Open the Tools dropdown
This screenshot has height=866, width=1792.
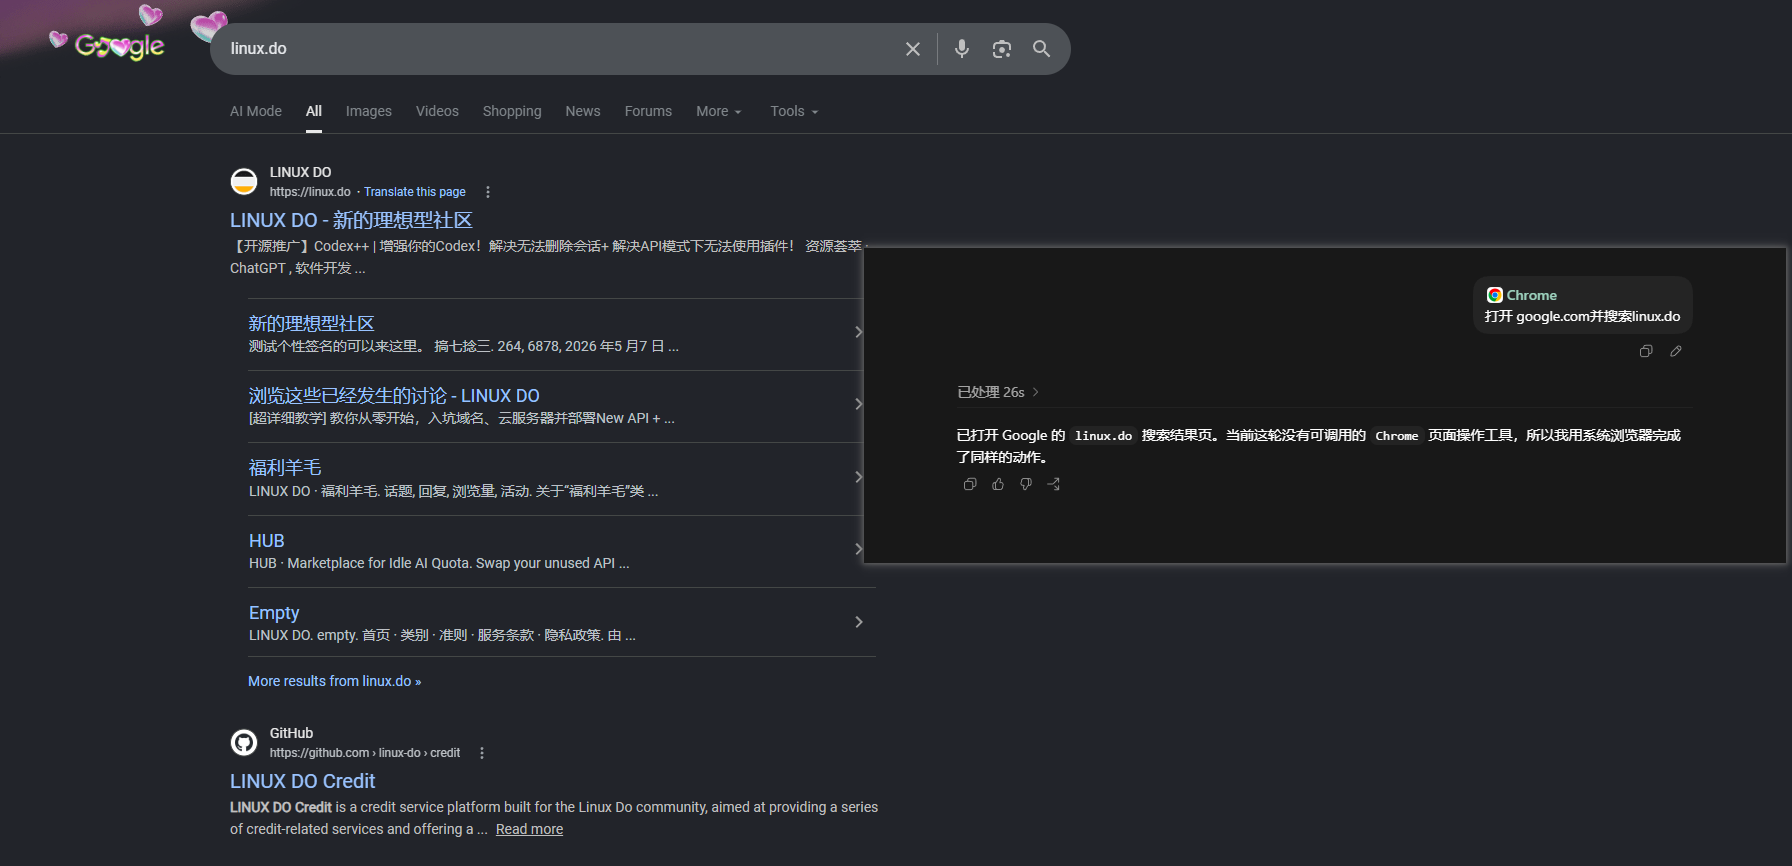pos(794,111)
